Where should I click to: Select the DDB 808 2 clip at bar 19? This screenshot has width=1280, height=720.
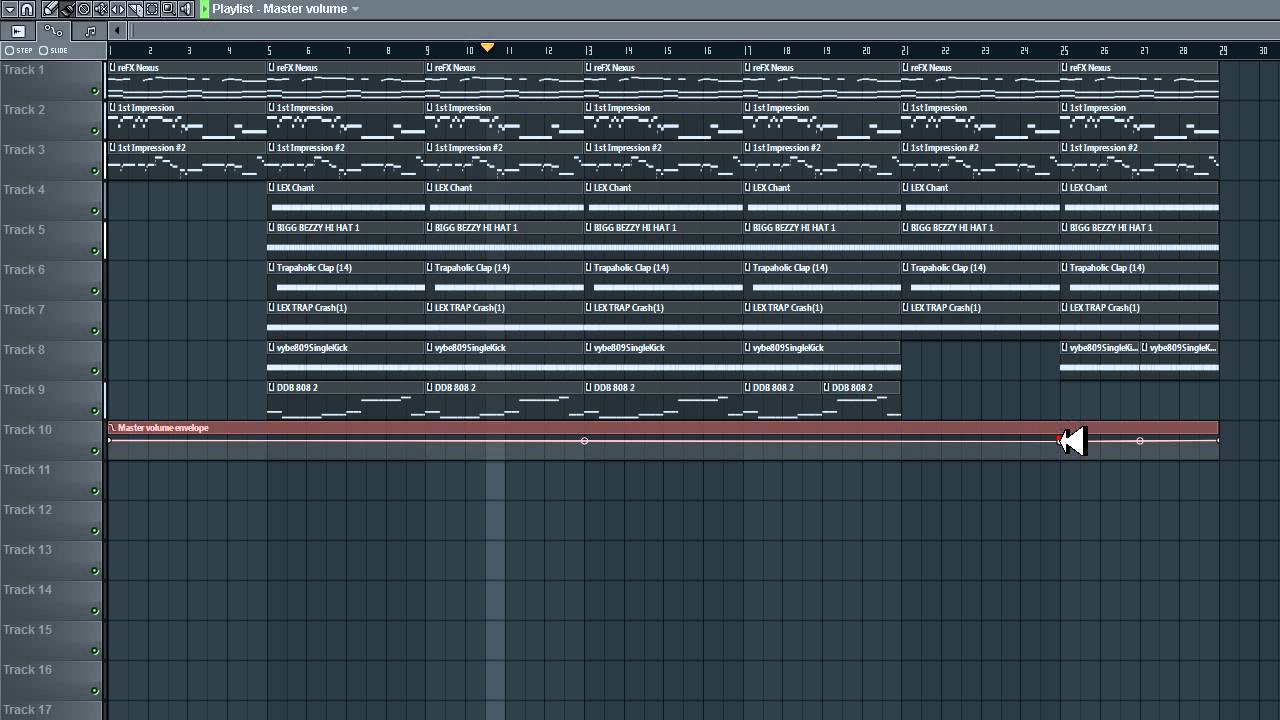[x=861, y=400]
